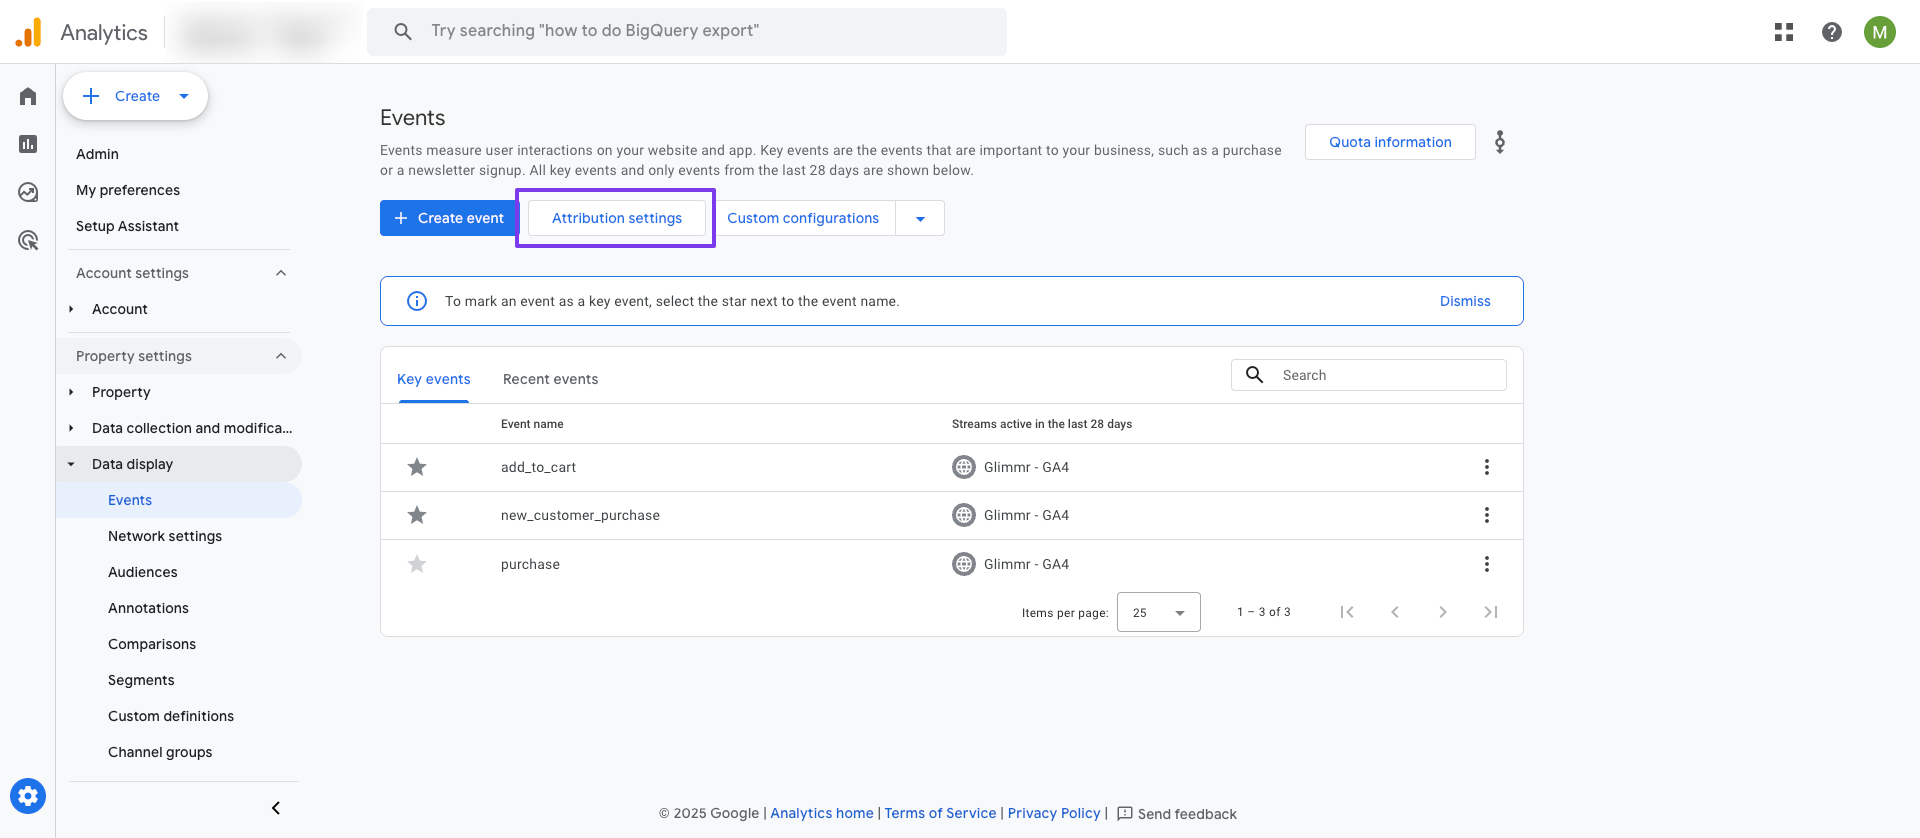Mark purchase as key event star
This screenshot has width=1920, height=838.
[417, 564]
